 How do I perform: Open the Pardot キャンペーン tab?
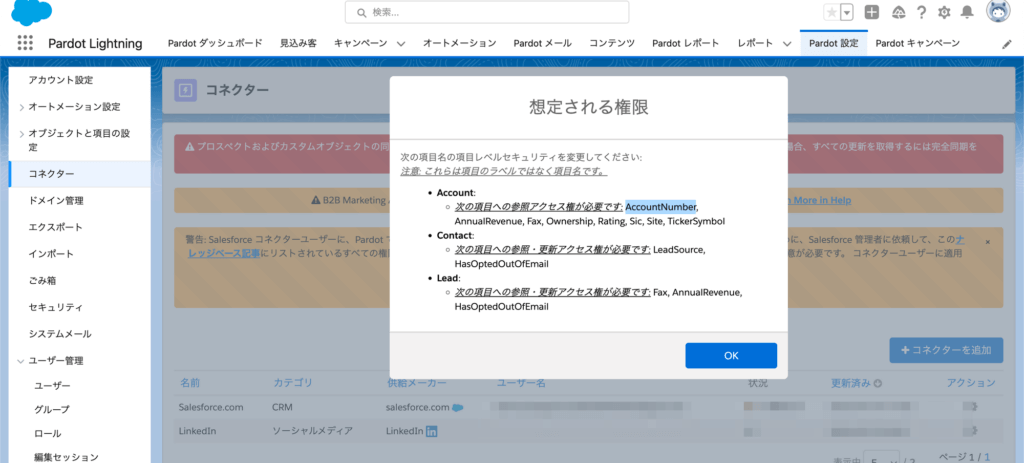[x=918, y=43]
